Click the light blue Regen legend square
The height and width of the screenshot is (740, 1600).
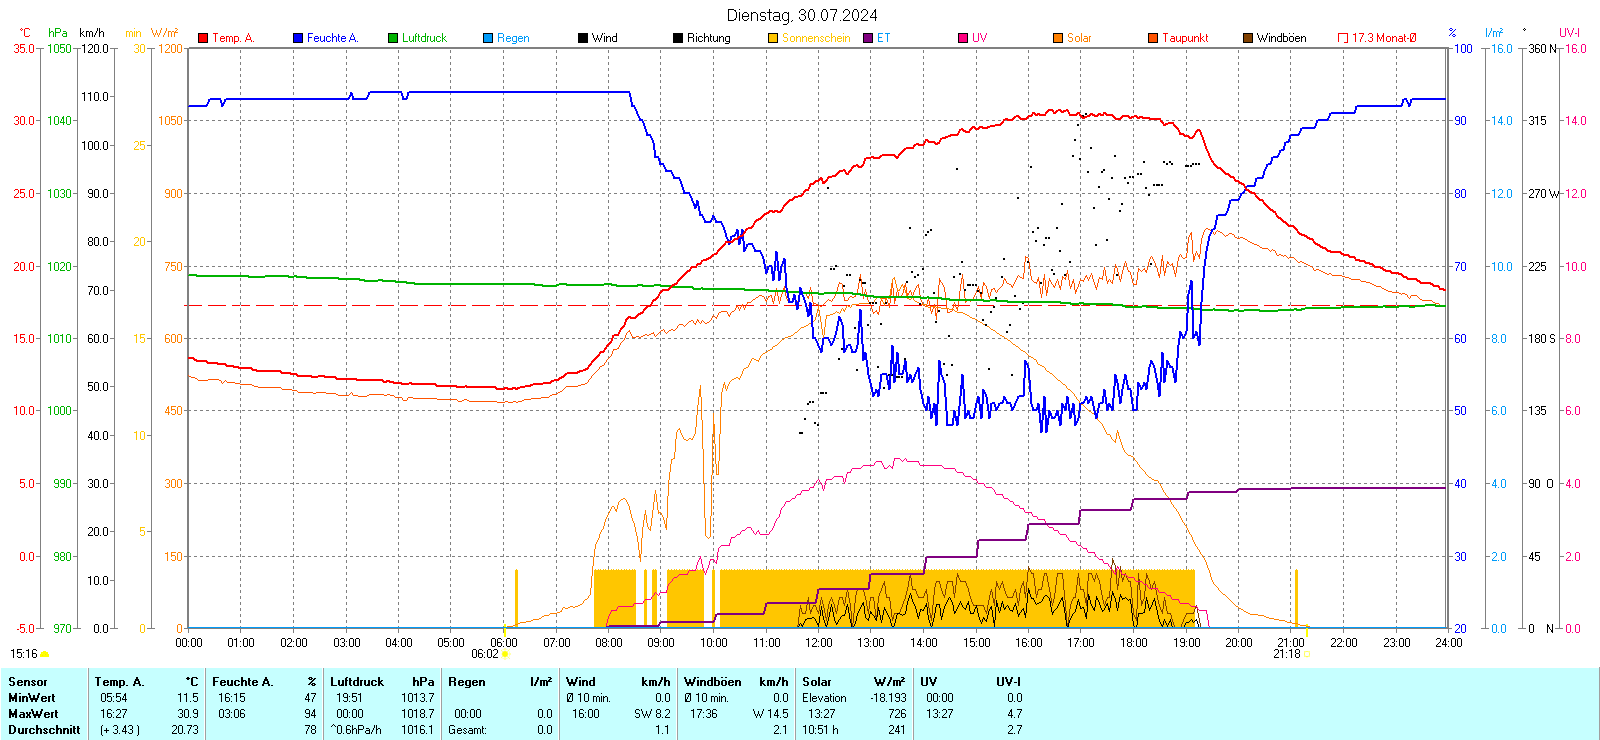coord(488,38)
